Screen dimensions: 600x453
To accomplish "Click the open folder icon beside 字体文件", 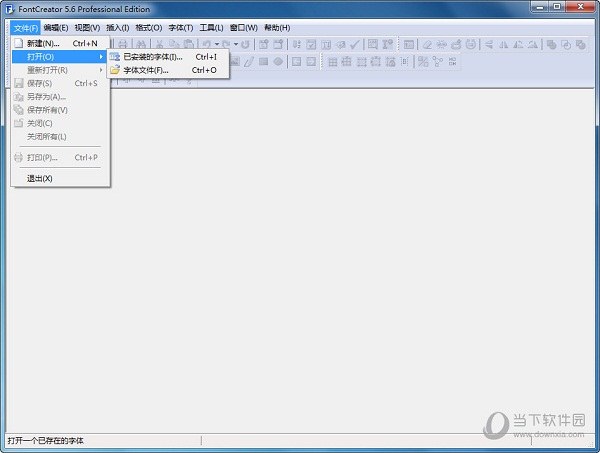I will 115,70.
